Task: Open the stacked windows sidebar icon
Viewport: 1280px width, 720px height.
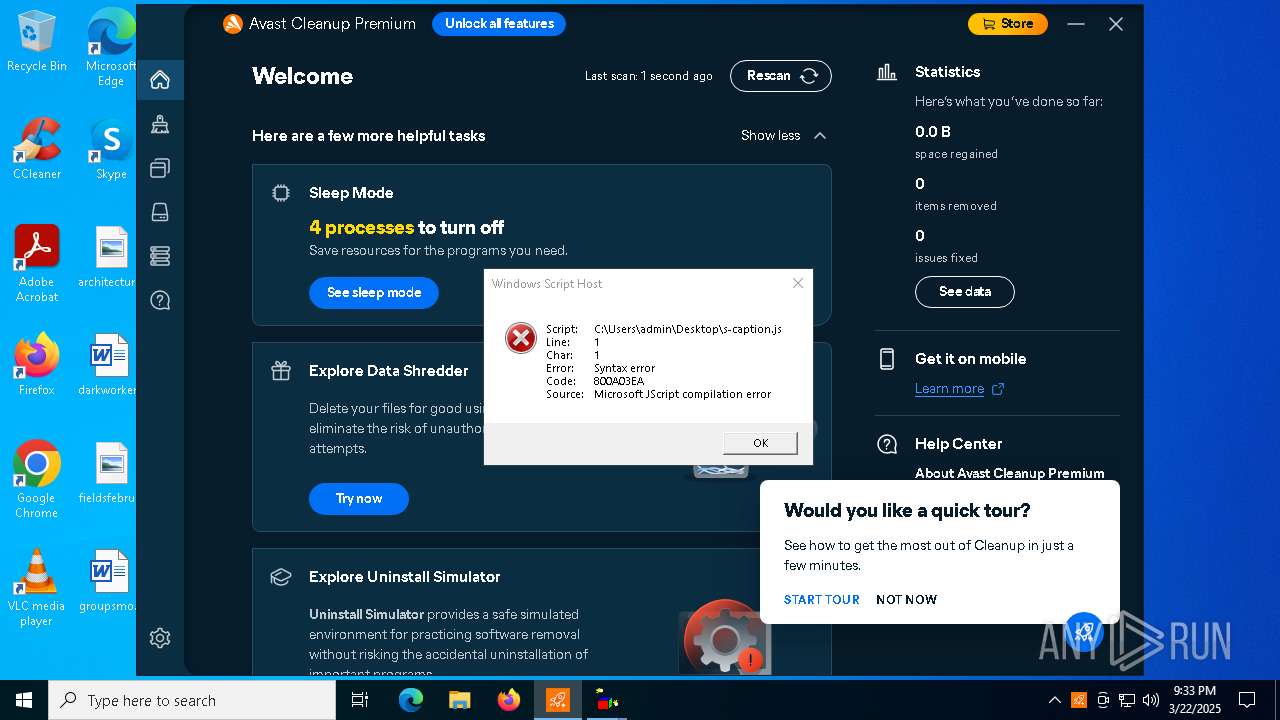Action: click(160, 168)
